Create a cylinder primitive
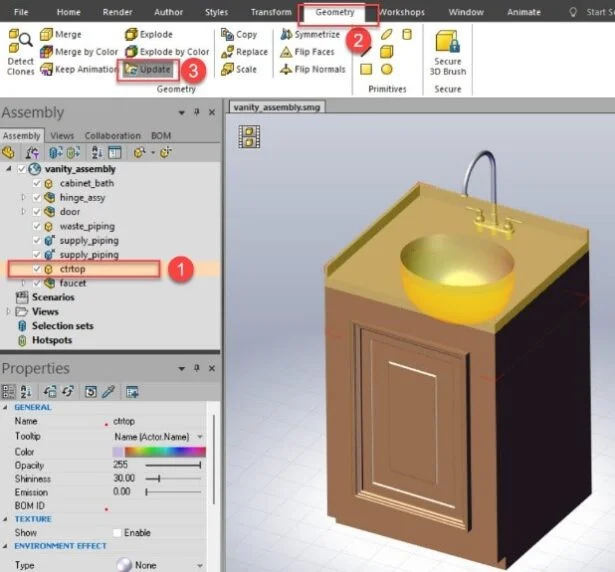Screen dimensions: 615x572 (x=407, y=35)
